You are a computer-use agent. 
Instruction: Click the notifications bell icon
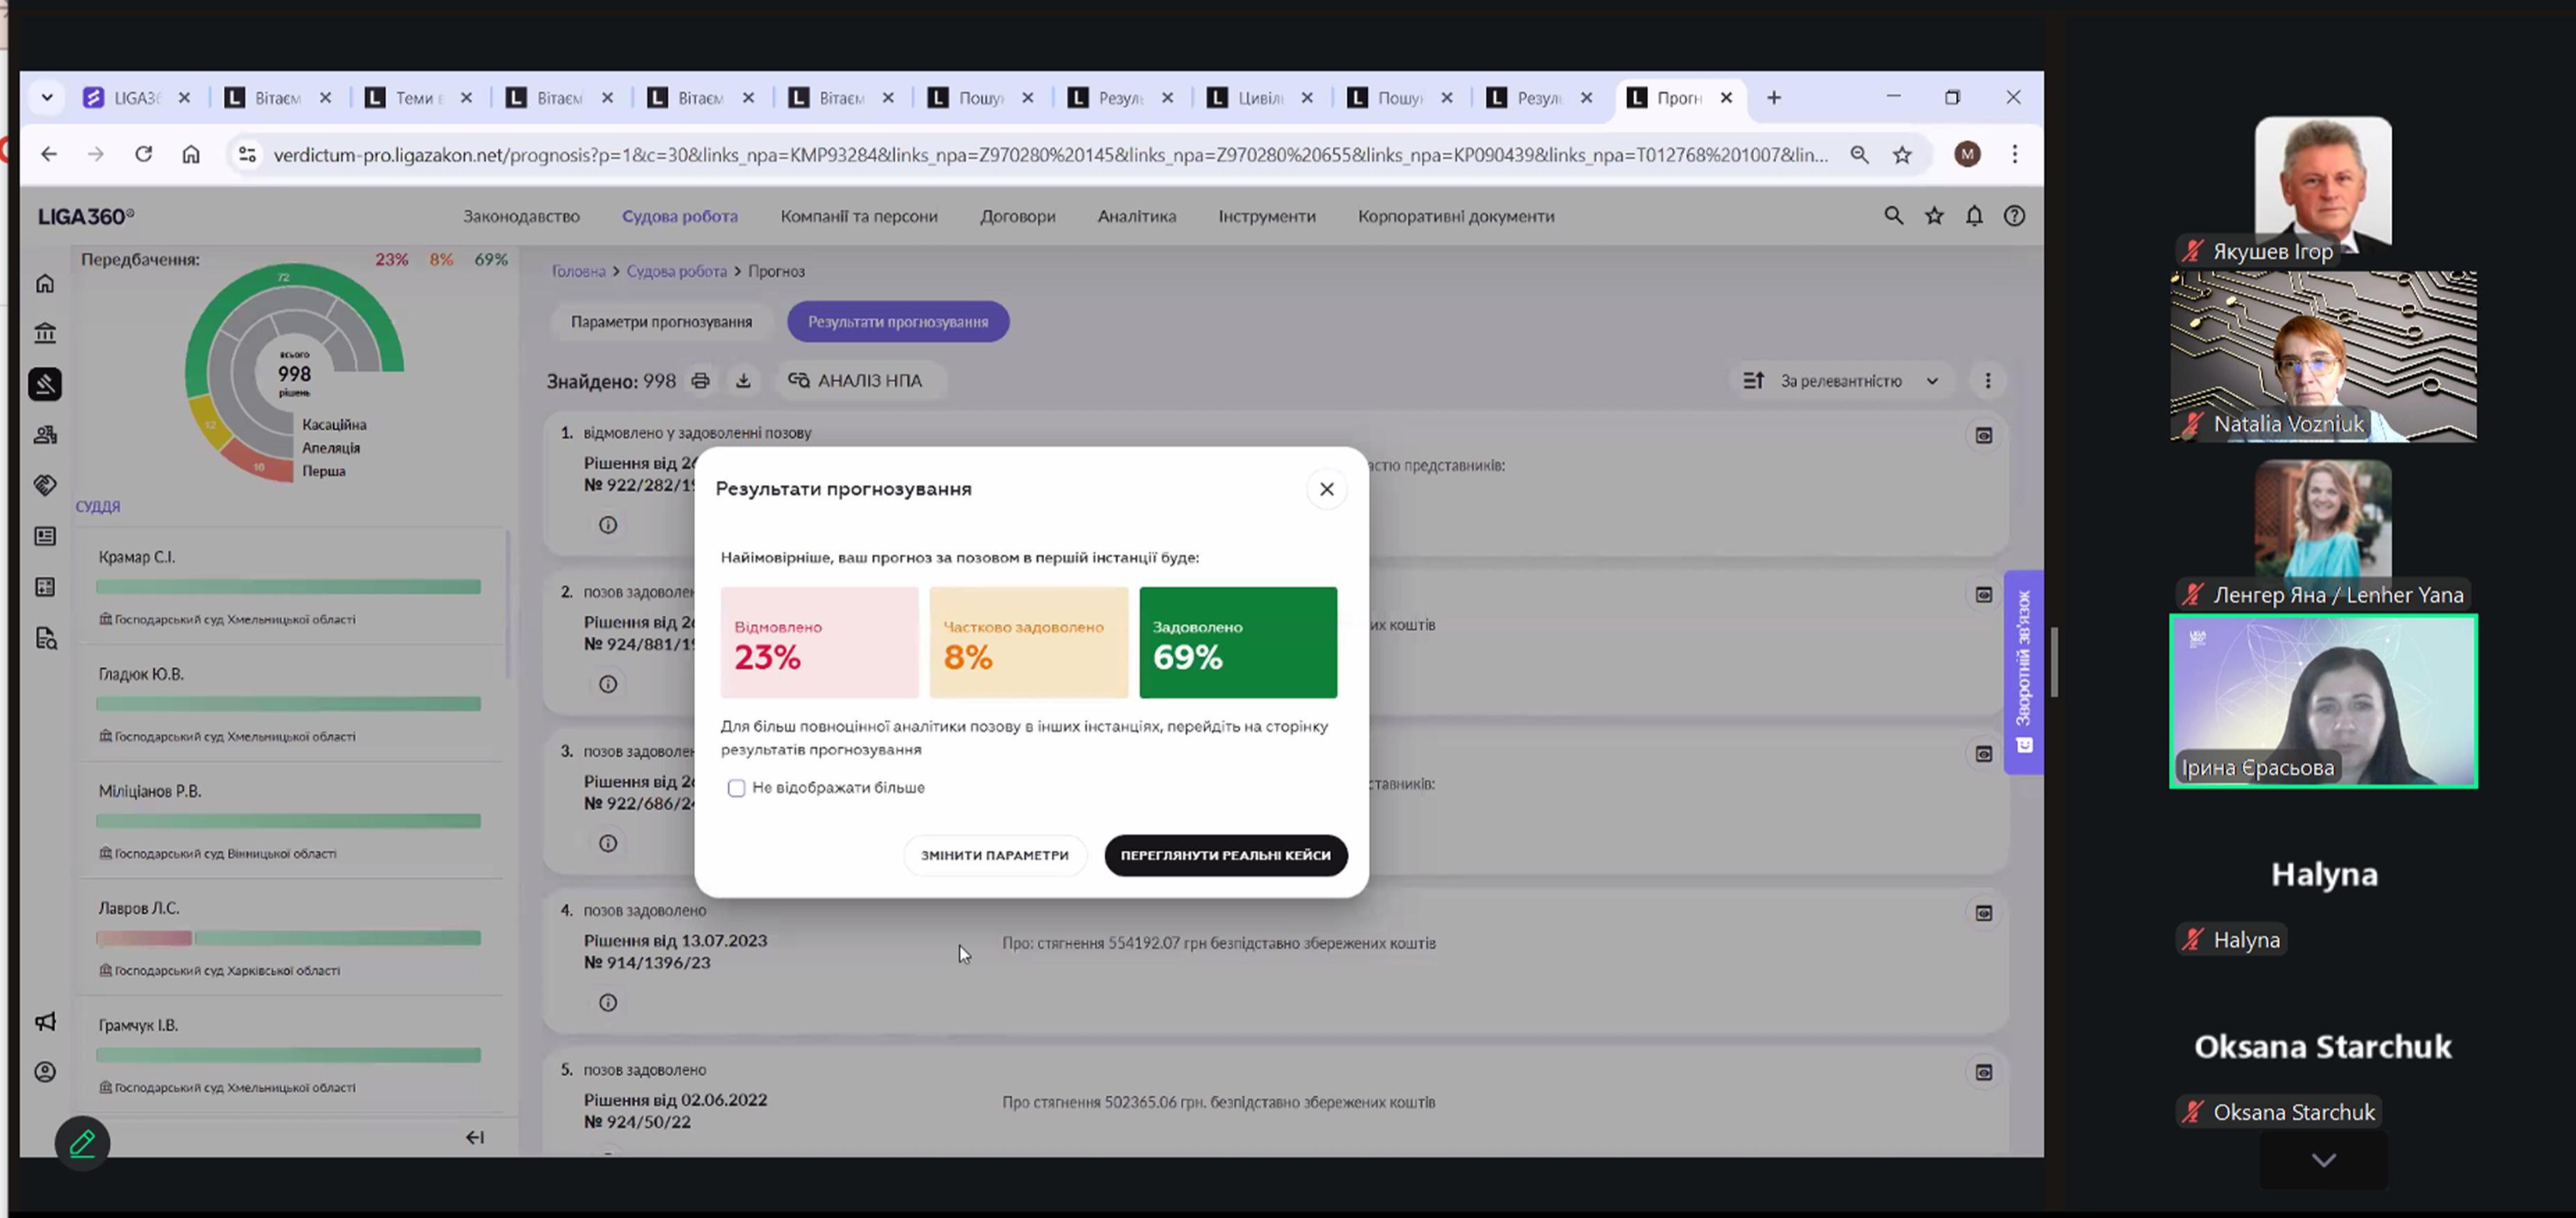point(1973,216)
